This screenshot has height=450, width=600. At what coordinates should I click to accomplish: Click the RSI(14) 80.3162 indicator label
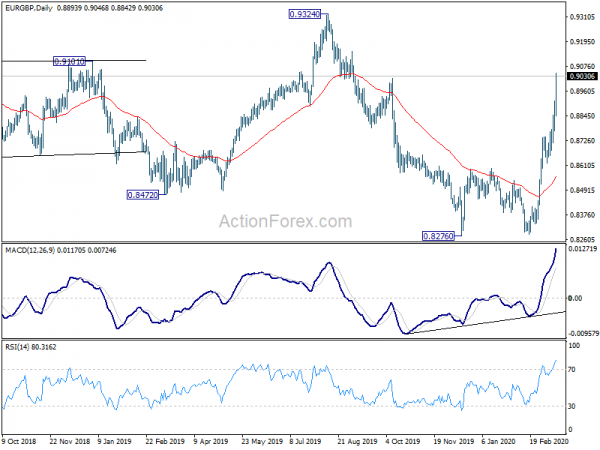click(x=31, y=347)
